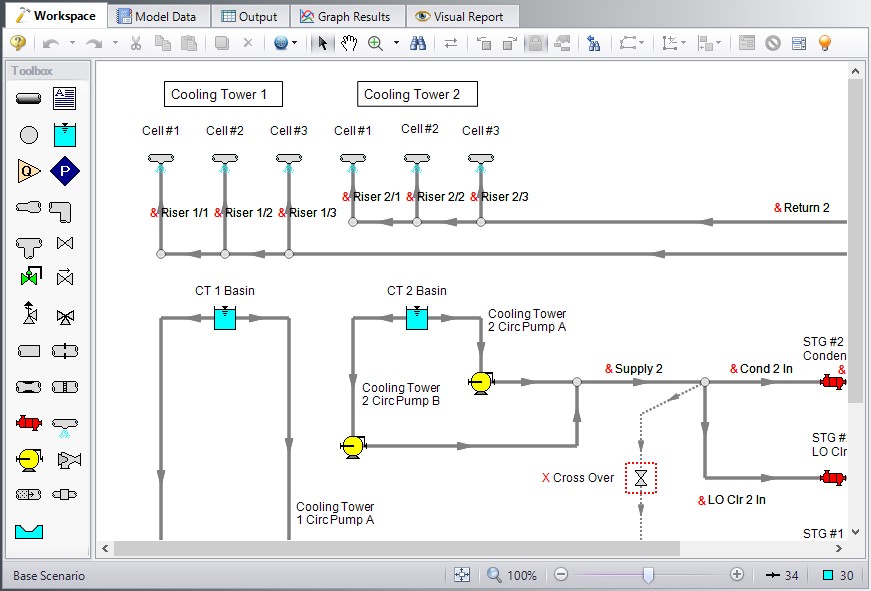Open the Visual Report tab
This screenshot has width=871, height=591.
click(460, 17)
